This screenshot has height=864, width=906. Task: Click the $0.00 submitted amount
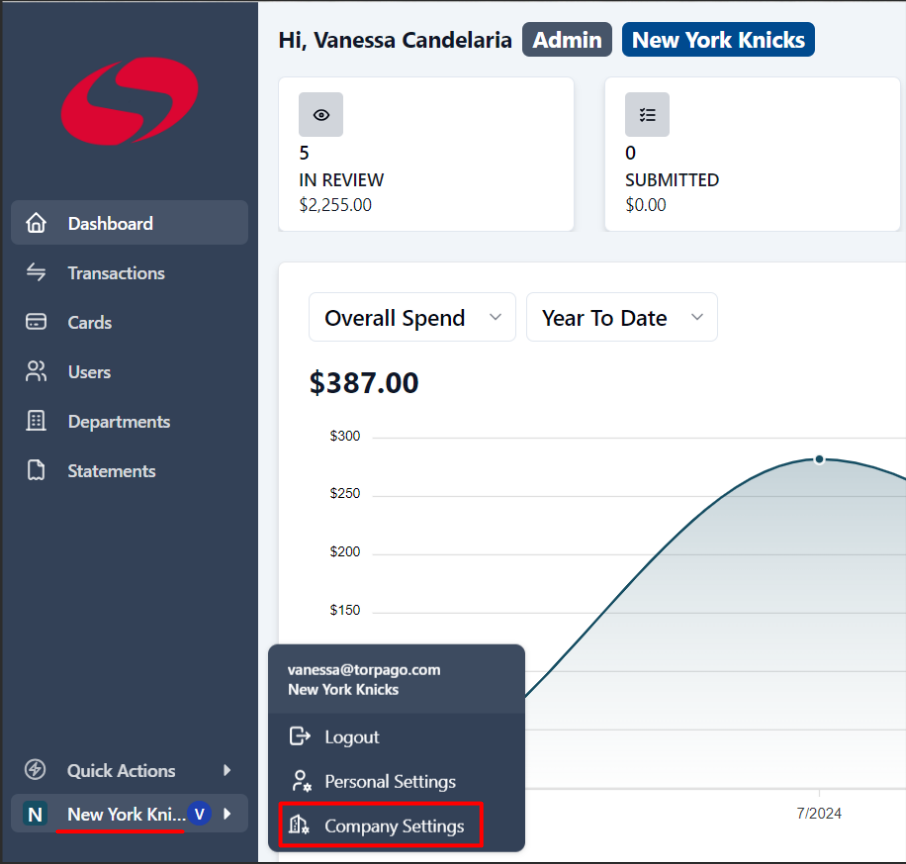pos(645,205)
